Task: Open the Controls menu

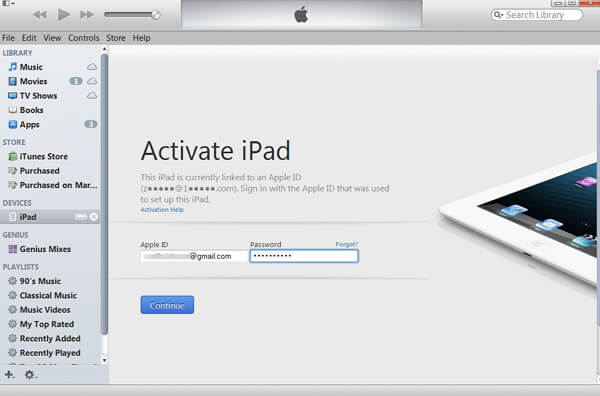Action: [83, 38]
